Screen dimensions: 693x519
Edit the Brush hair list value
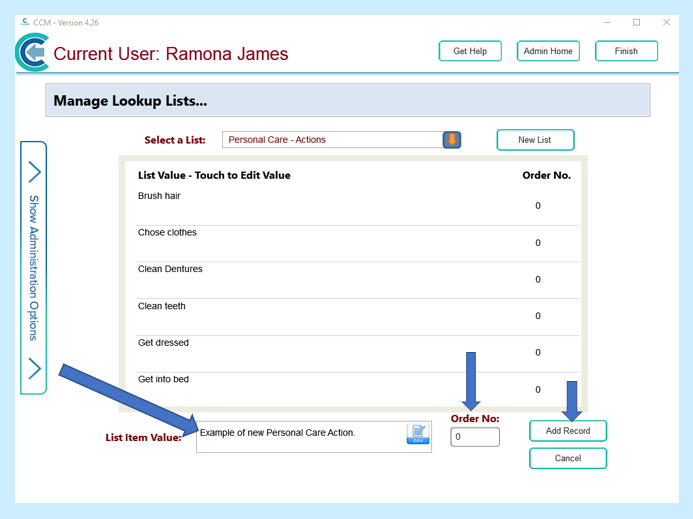tap(159, 196)
